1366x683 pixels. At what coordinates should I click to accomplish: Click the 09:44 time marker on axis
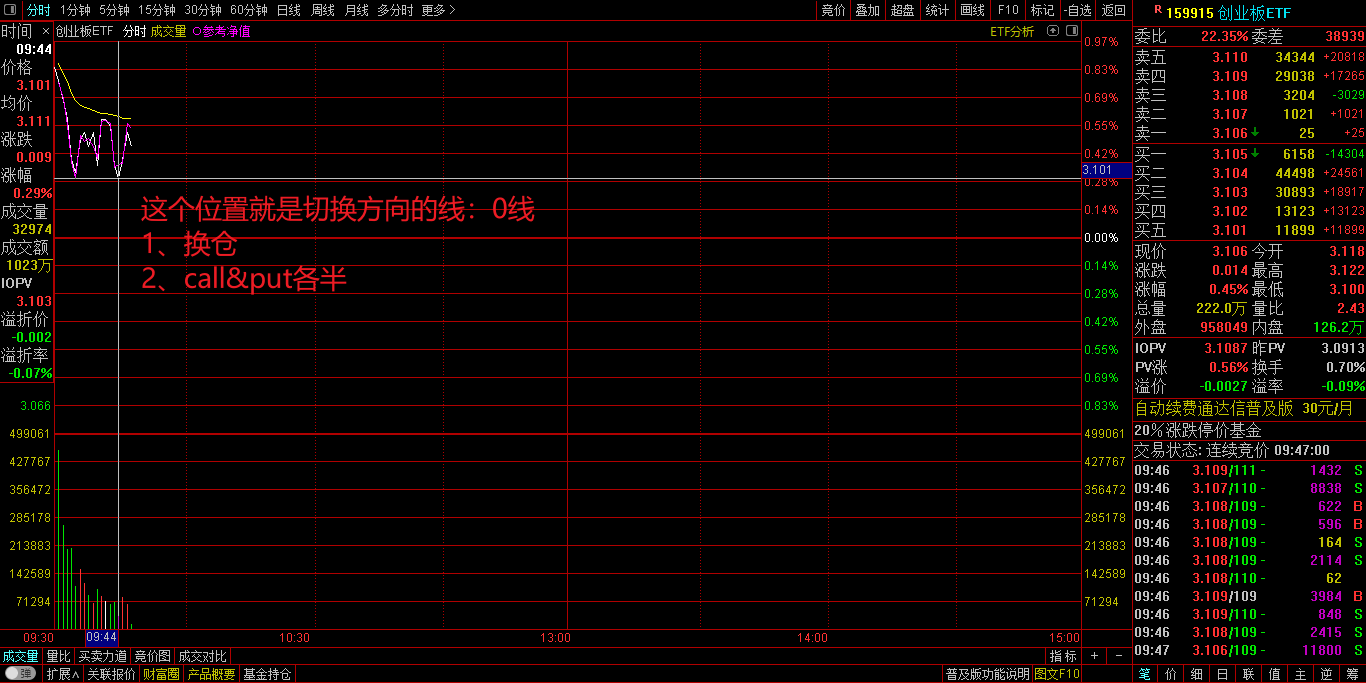(101, 637)
